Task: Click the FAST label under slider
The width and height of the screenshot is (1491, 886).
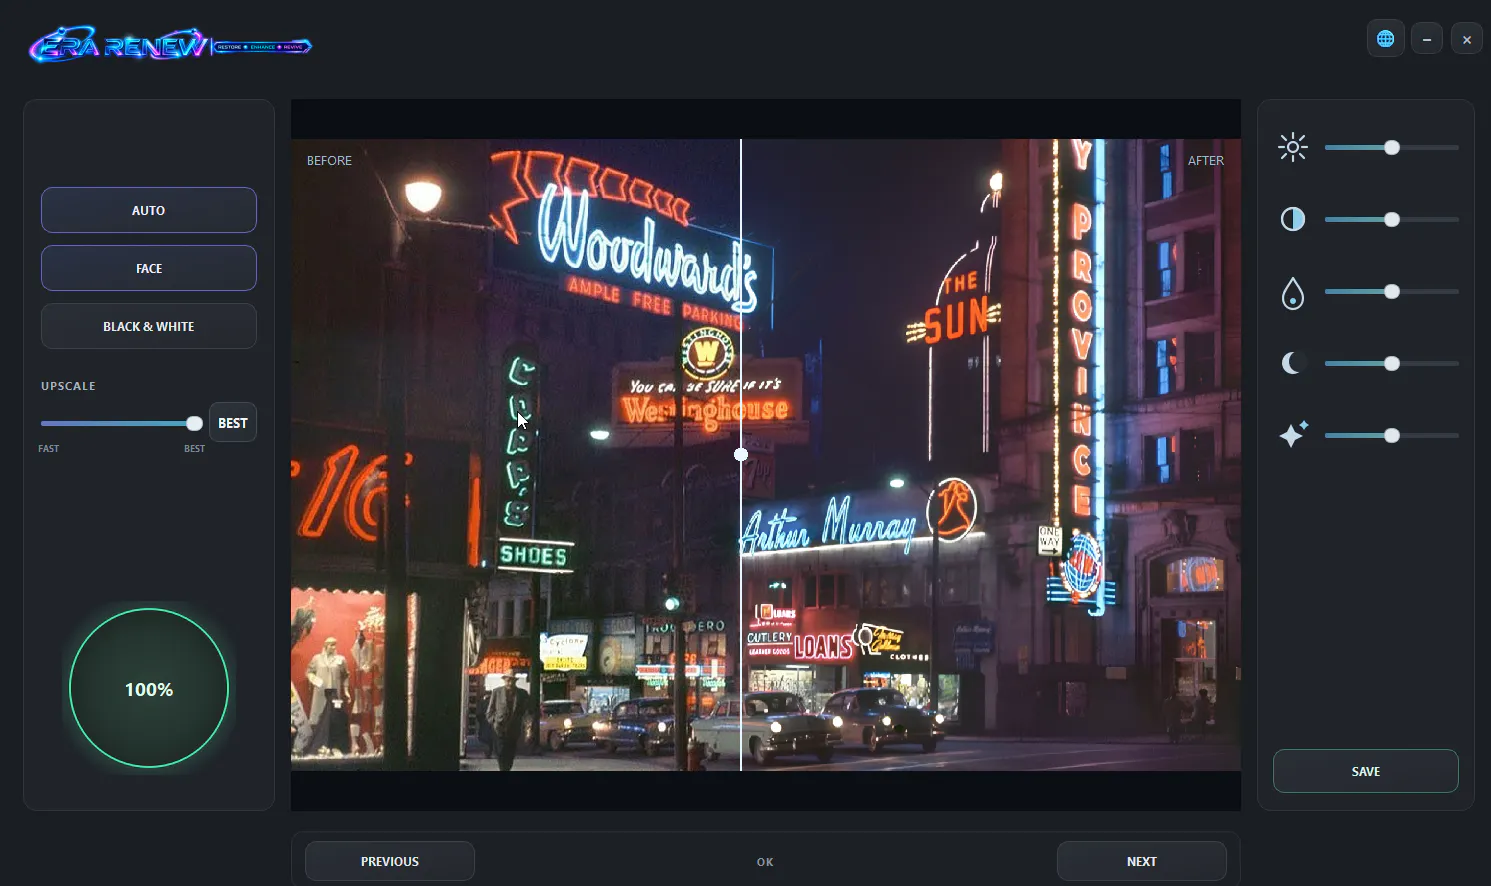Action: coord(49,449)
